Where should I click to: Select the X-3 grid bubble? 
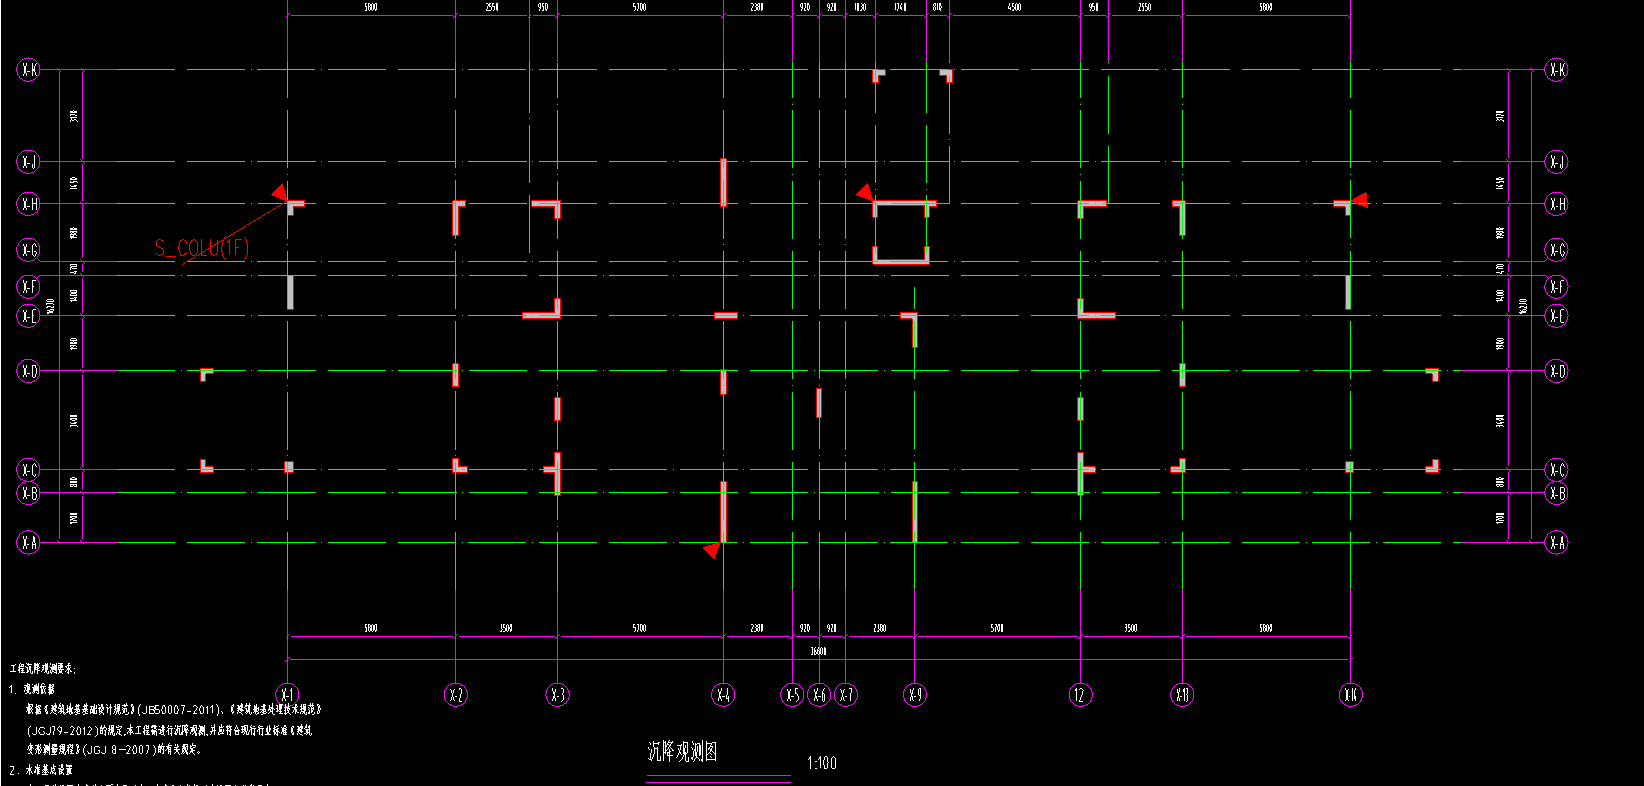tap(557, 695)
